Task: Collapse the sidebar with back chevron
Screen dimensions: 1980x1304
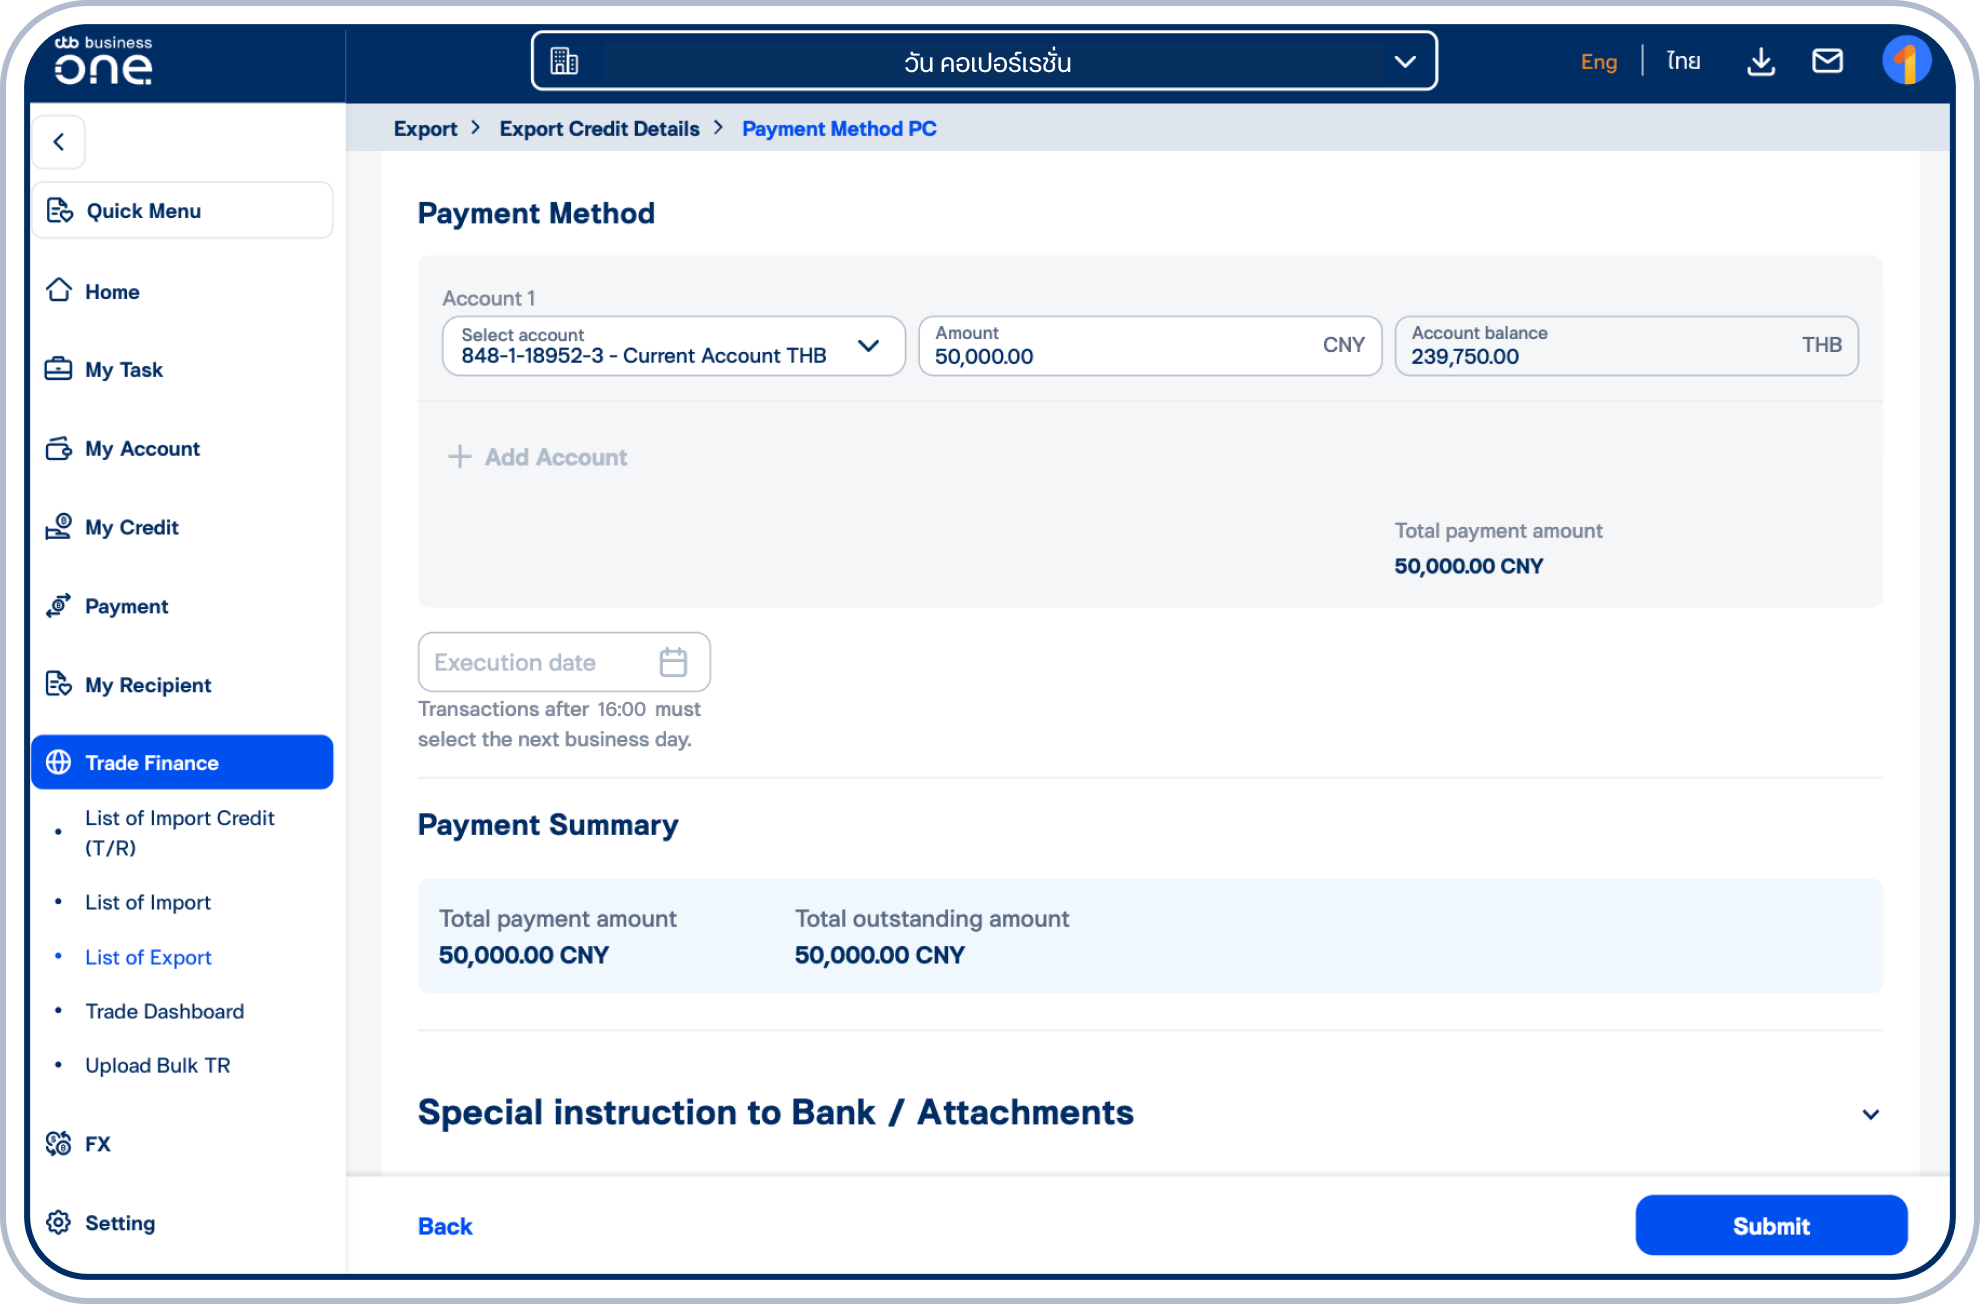Action: (58, 142)
